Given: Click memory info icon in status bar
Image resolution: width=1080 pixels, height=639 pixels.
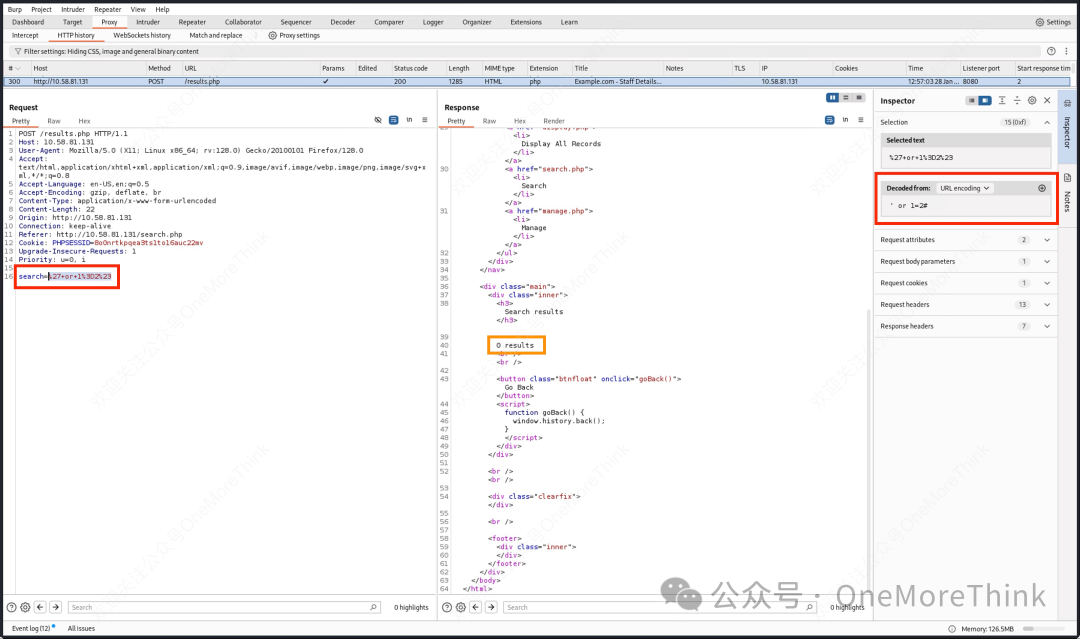Looking at the screenshot, I should coord(952,629).
